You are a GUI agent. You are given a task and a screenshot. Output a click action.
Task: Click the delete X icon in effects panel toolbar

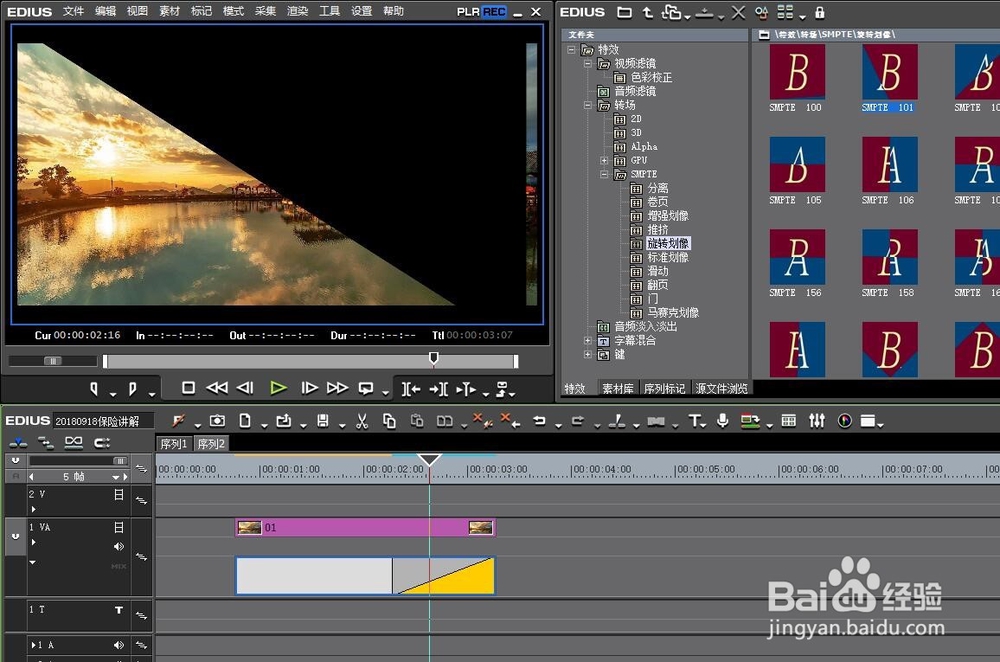coord(738,12)
